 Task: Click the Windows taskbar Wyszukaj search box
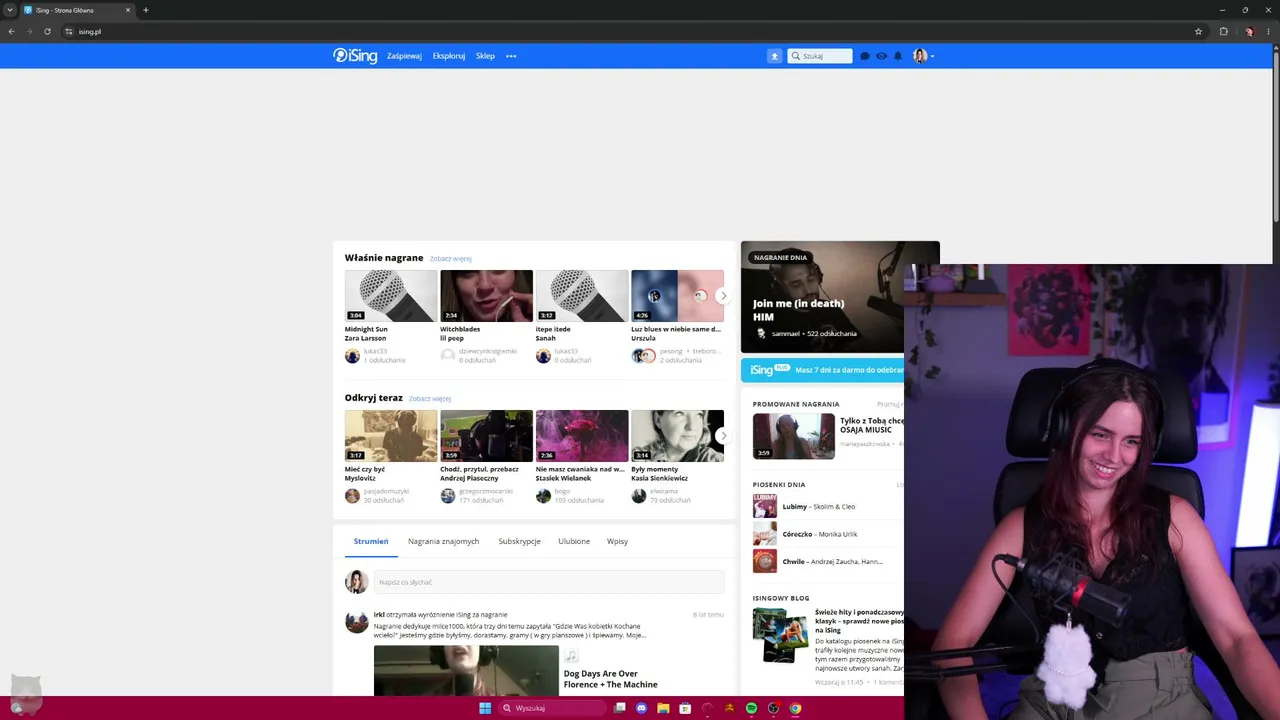click(553, 708)
